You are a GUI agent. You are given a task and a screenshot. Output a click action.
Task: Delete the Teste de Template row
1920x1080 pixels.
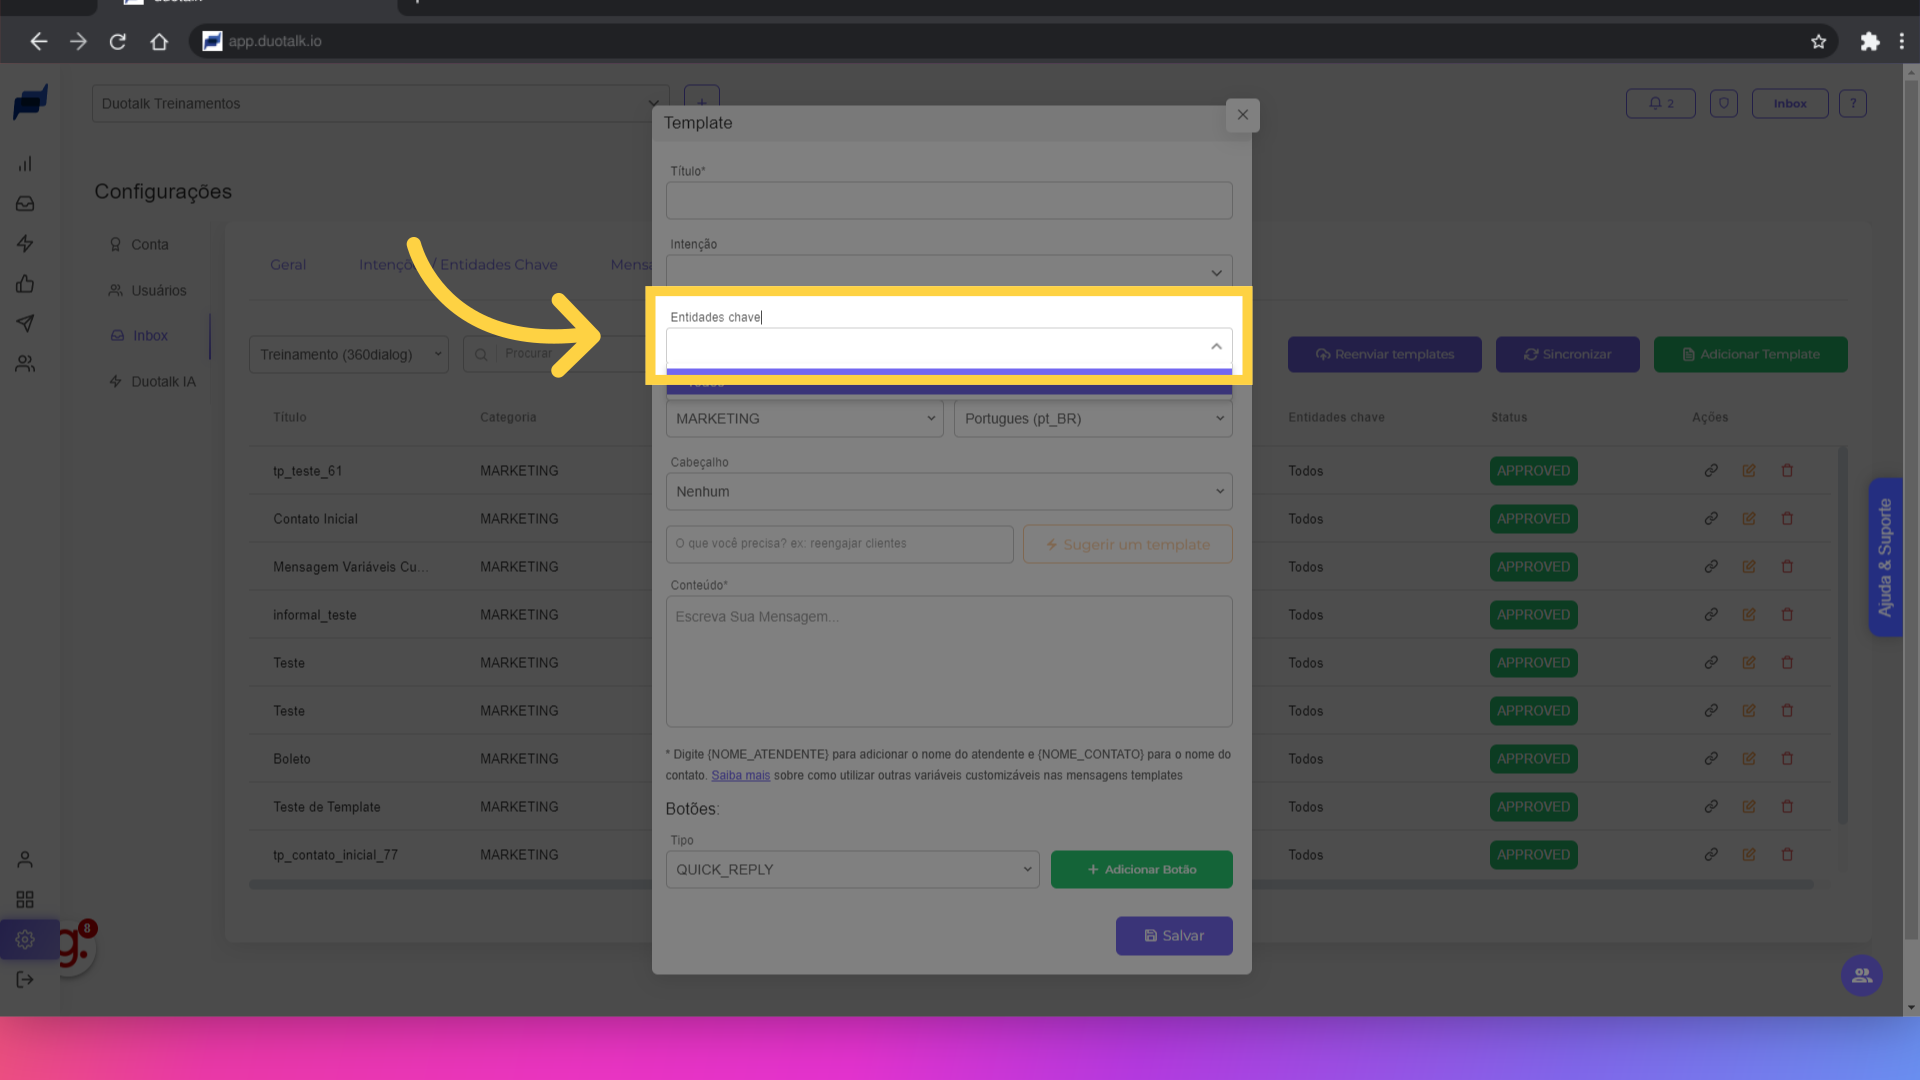[x=1787, y=806]
